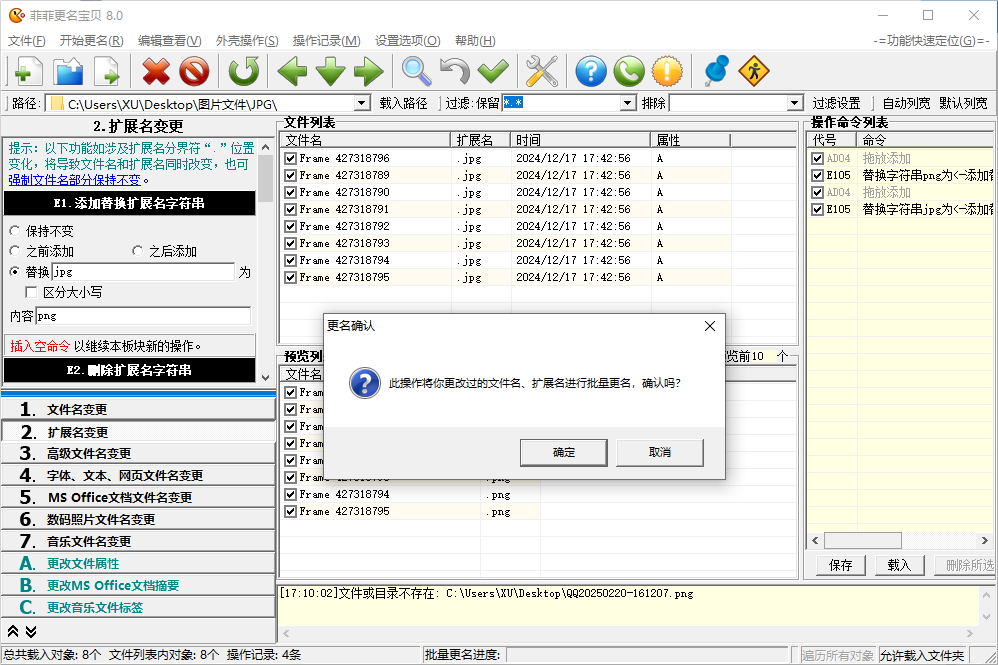Click the gray undo arrow icon
998x665 pixels.
pos(455,71)
